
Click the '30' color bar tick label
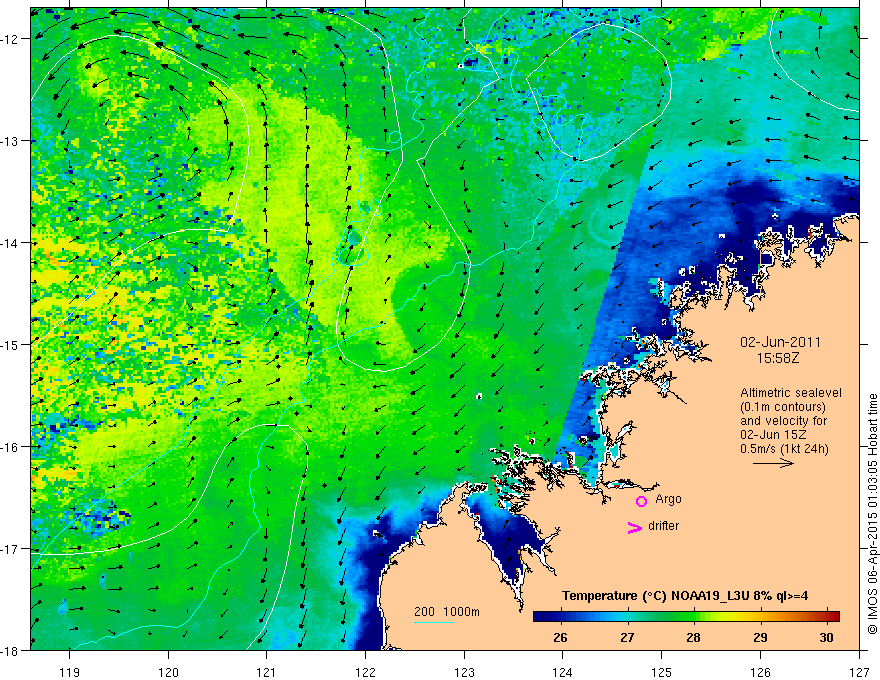(x=826, y=638)
